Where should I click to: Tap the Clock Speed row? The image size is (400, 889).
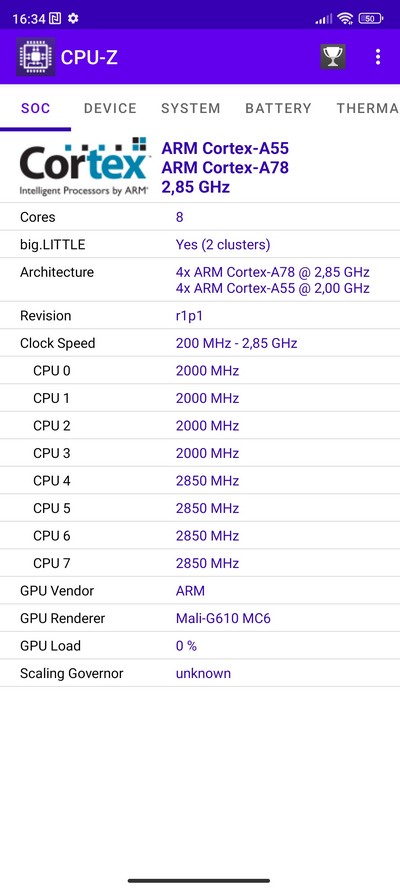[200, 343]
